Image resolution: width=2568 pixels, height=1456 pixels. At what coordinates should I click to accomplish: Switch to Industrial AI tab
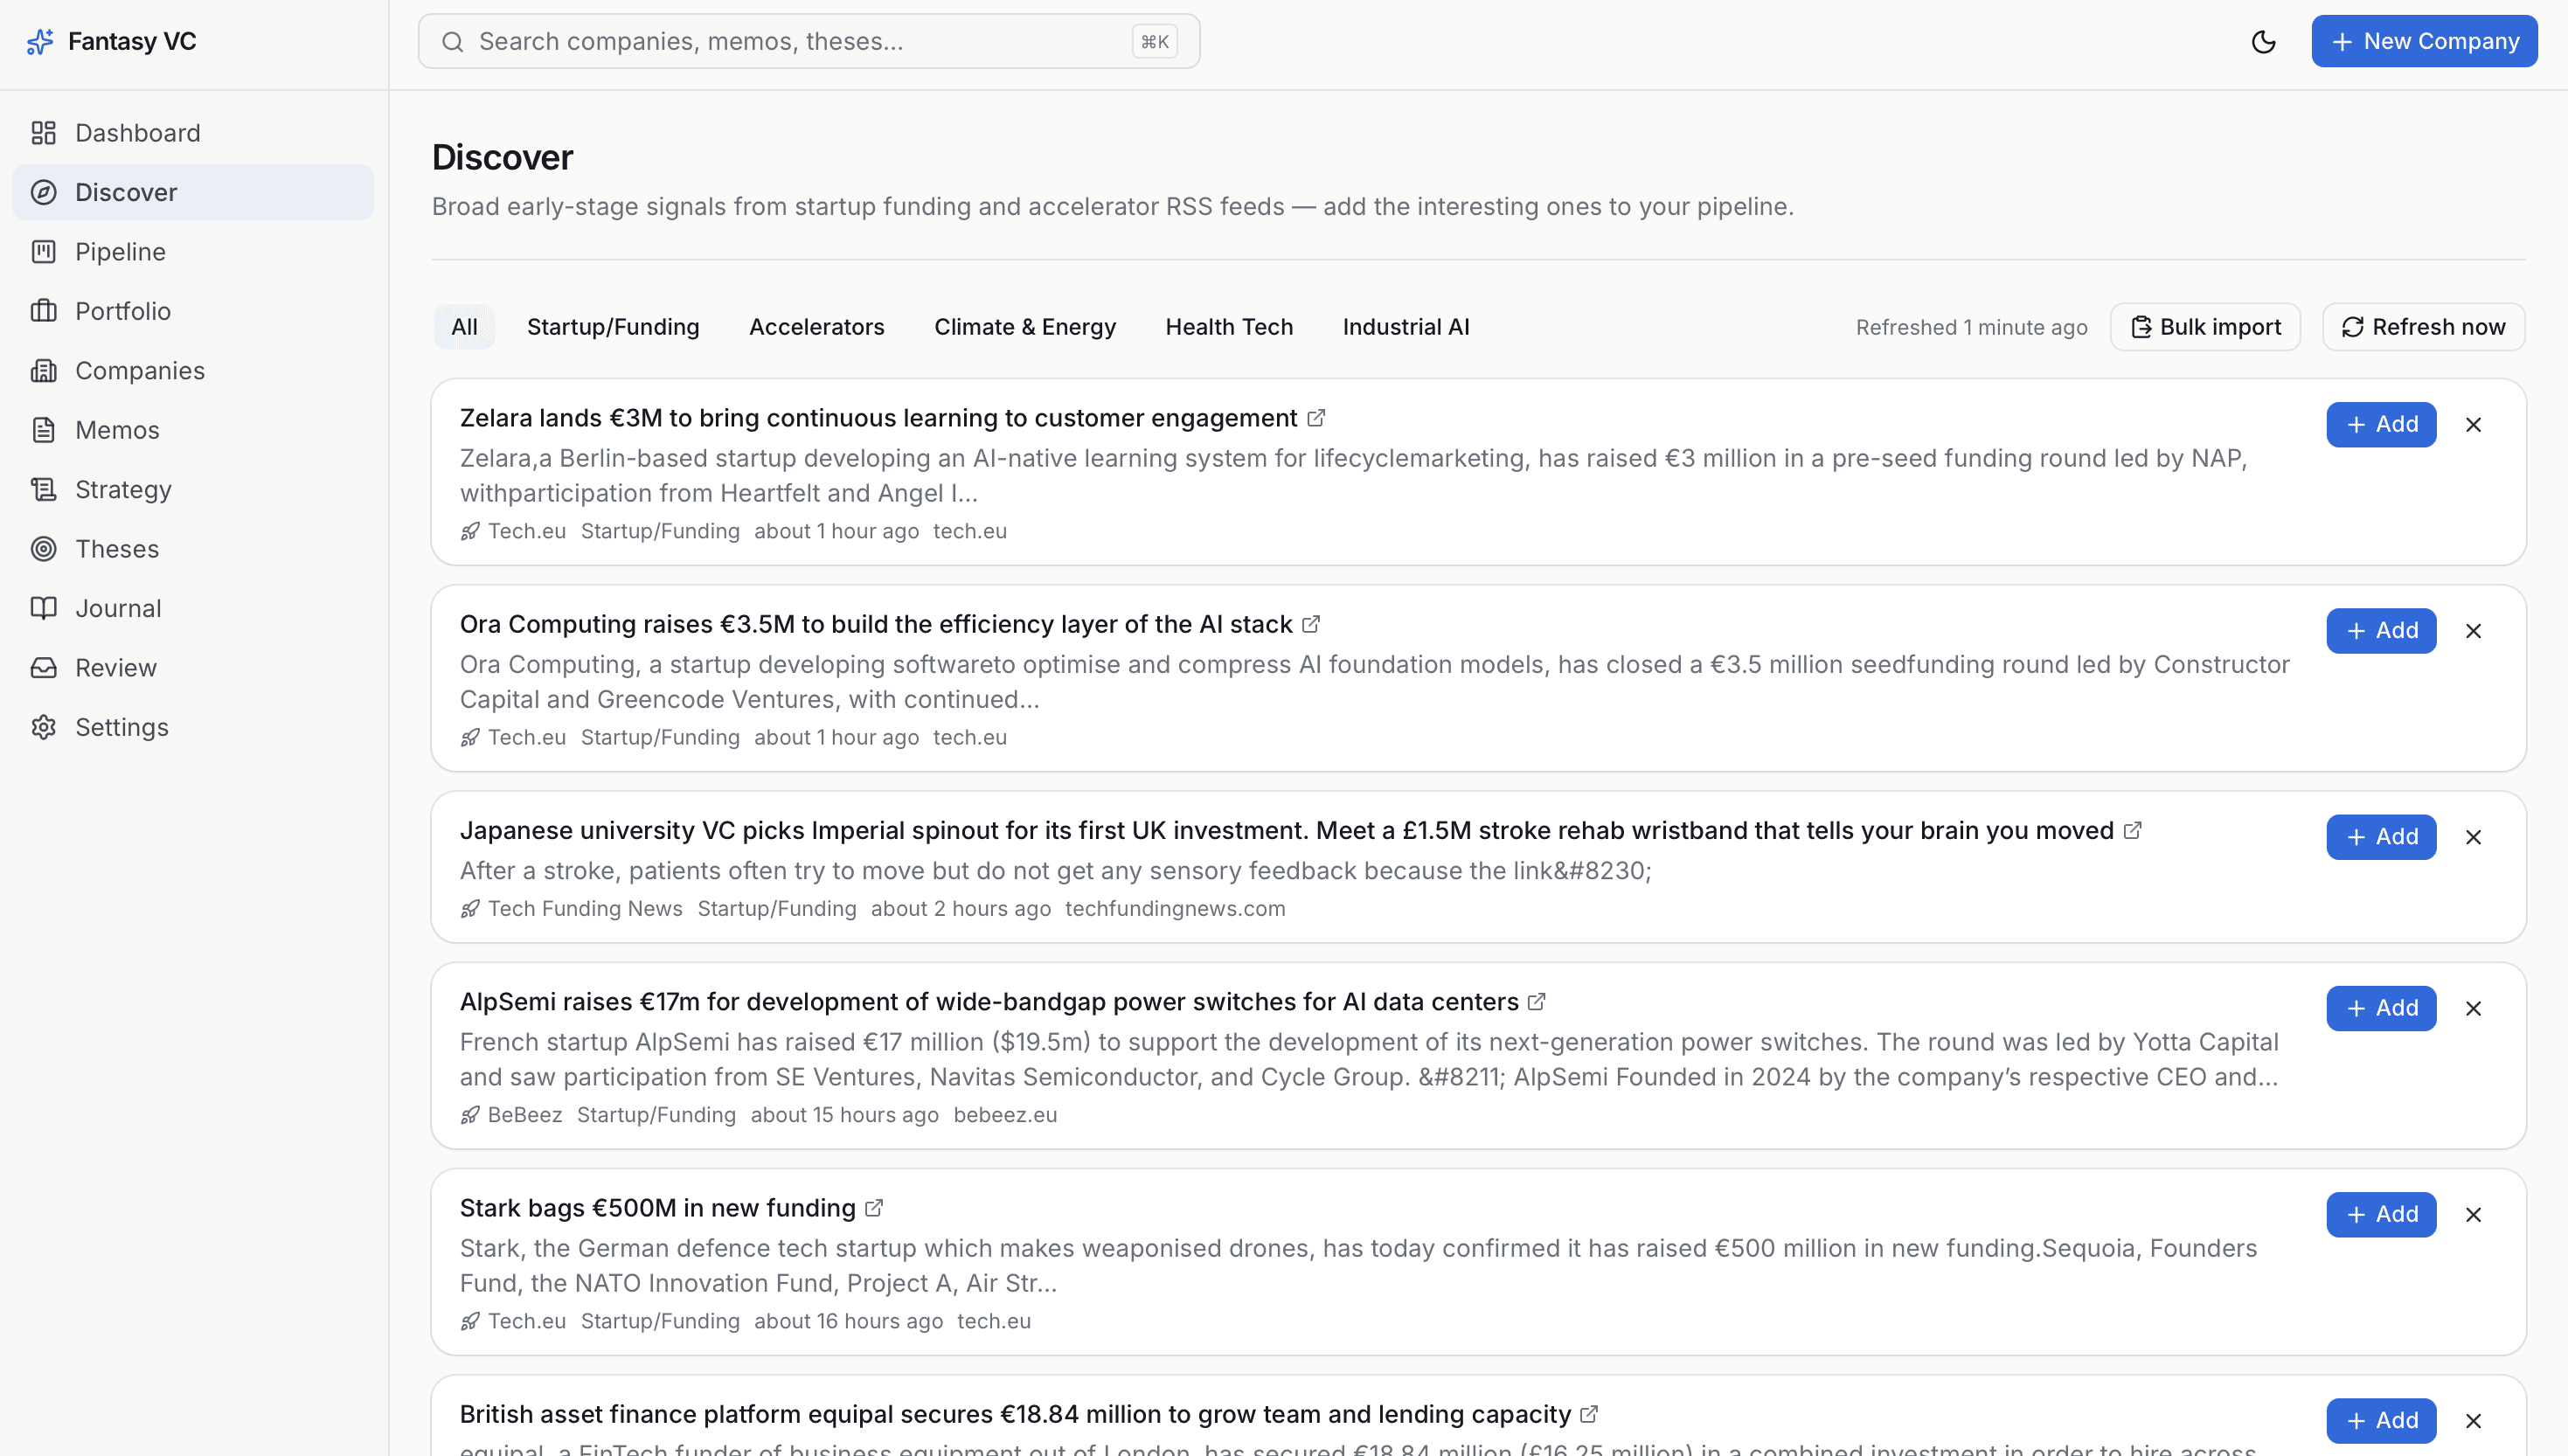point(1406,327)
